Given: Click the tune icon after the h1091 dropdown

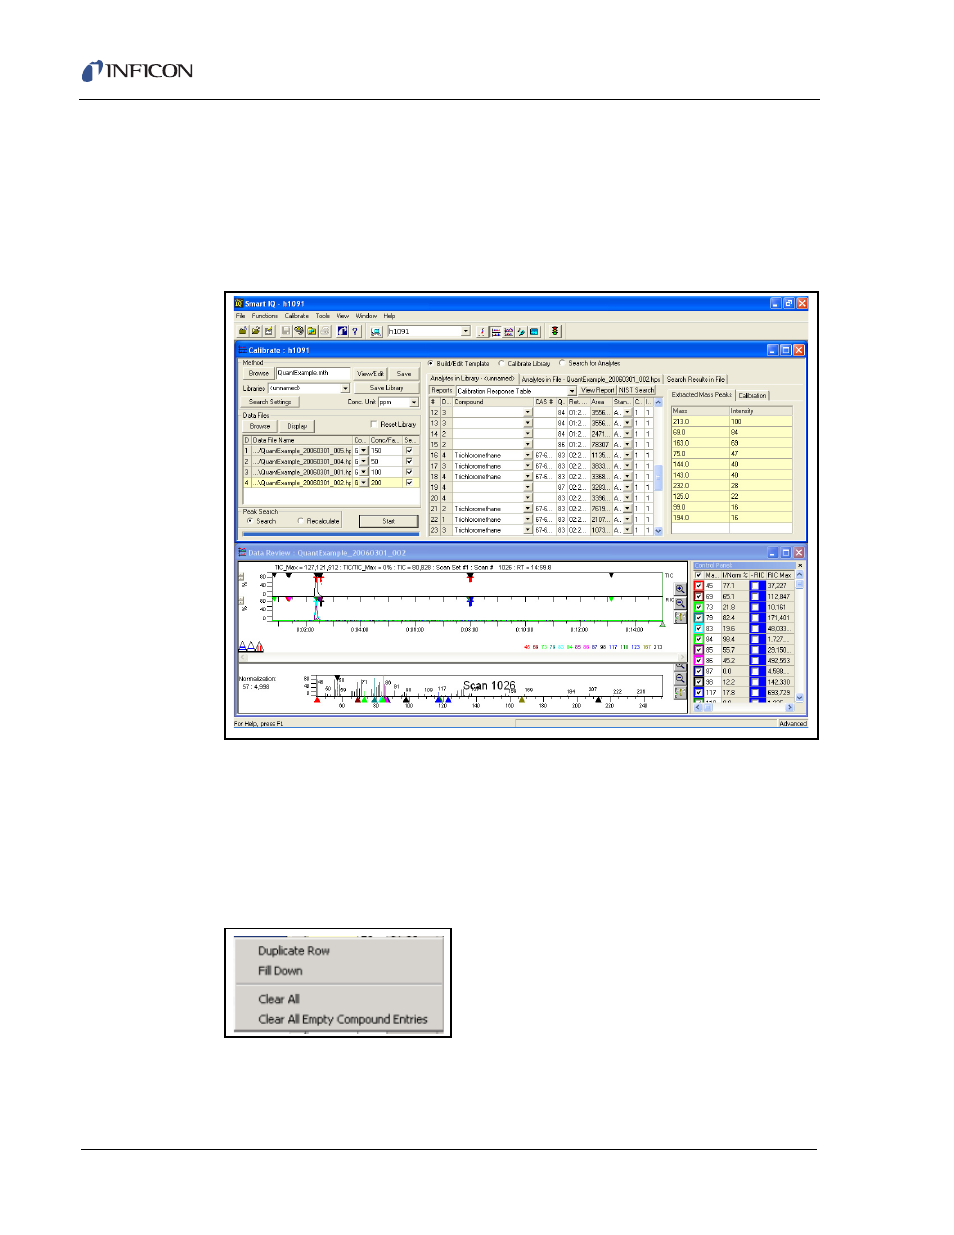Looking at the screenshot, I should (483, 331).
